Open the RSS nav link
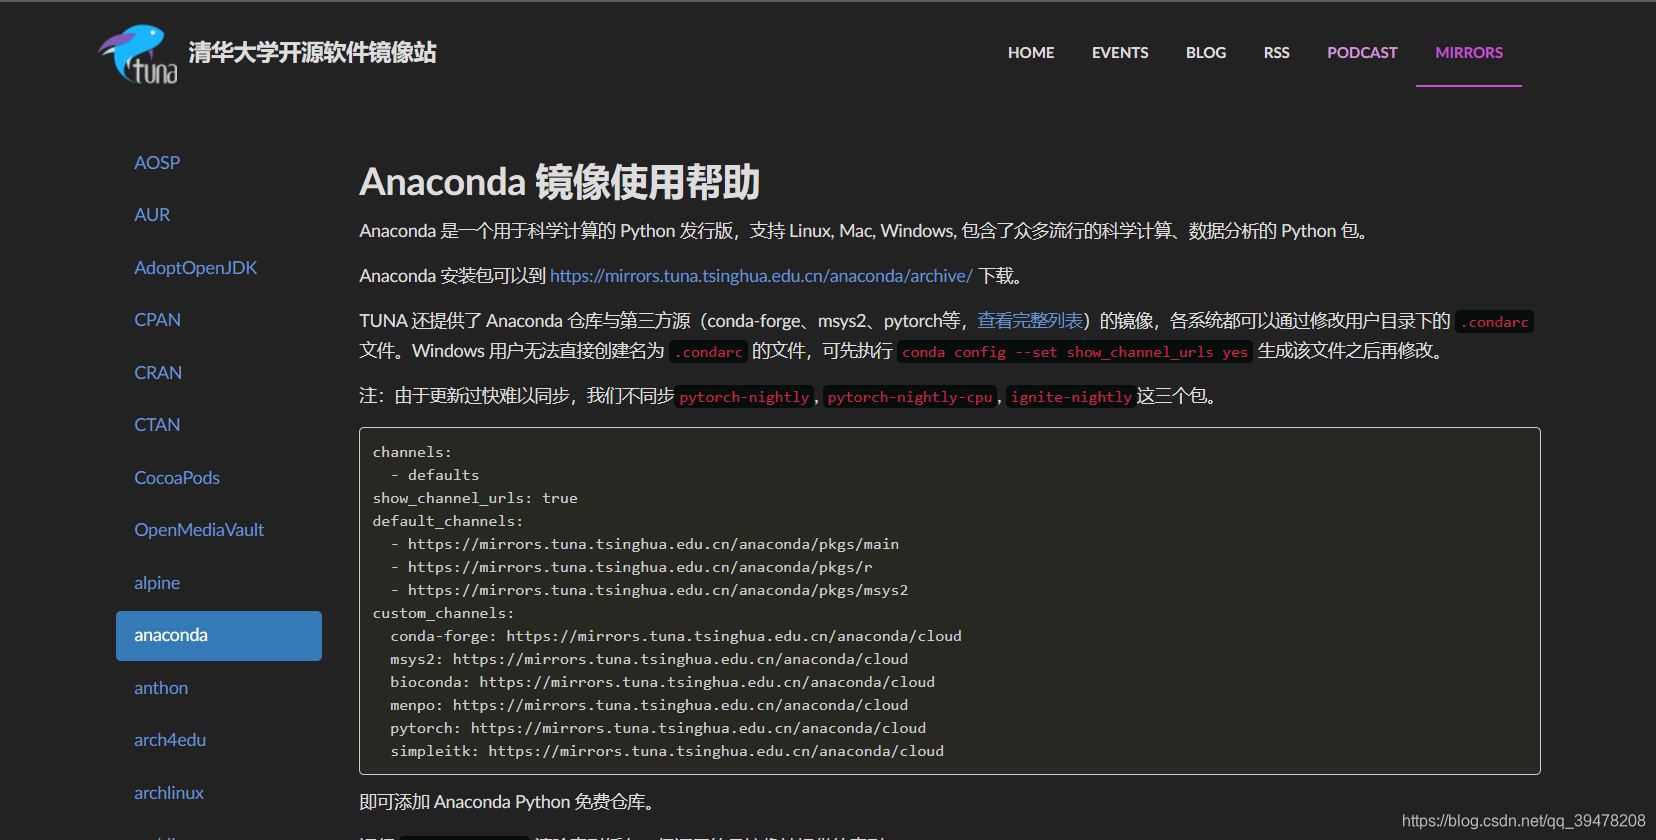The height and width of the screenshot is (840, 1656). 1277,53
